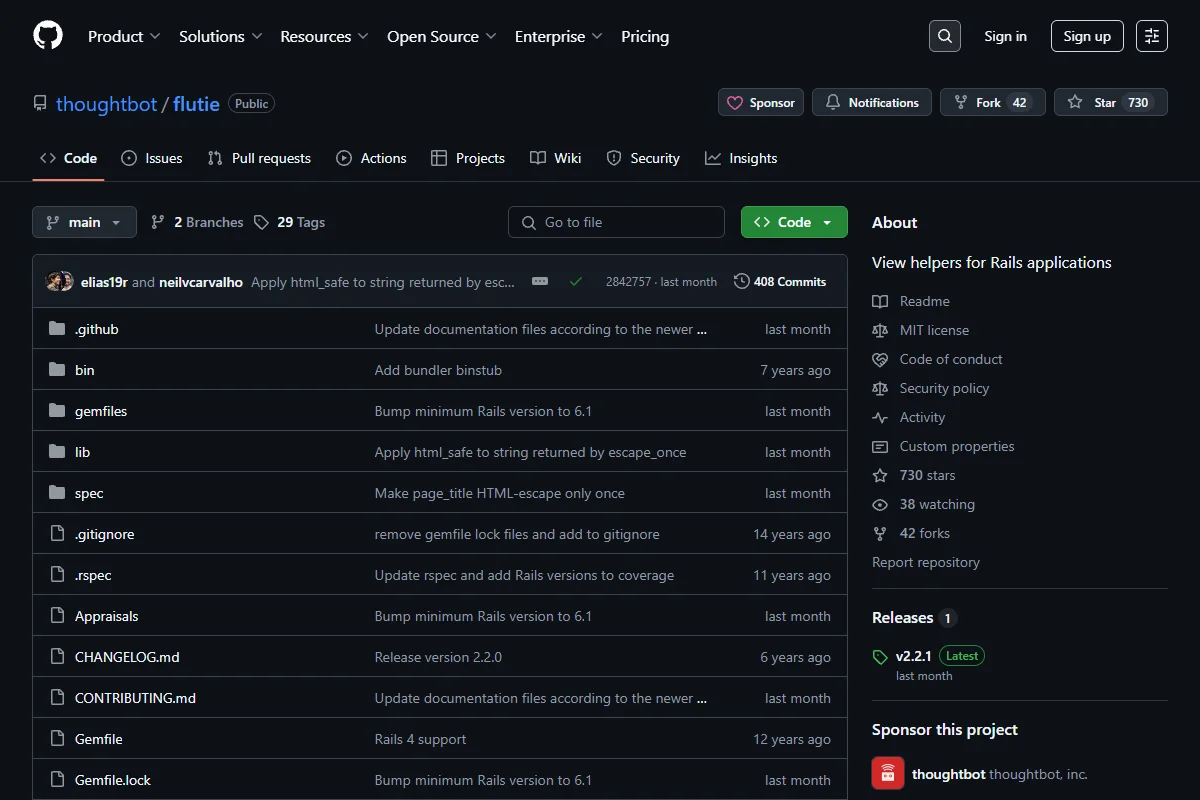Click the green check commit status icon
The width and height of the screenshot is (1200, 800).
[x=576, y=282]
